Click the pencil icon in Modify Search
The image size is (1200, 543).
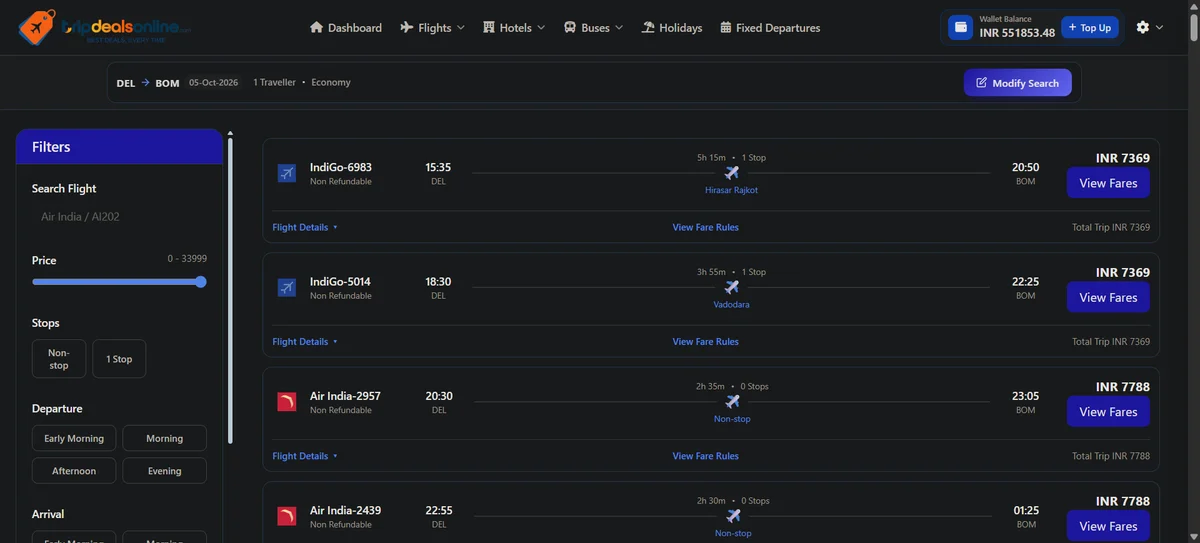[x=981, y=83]
